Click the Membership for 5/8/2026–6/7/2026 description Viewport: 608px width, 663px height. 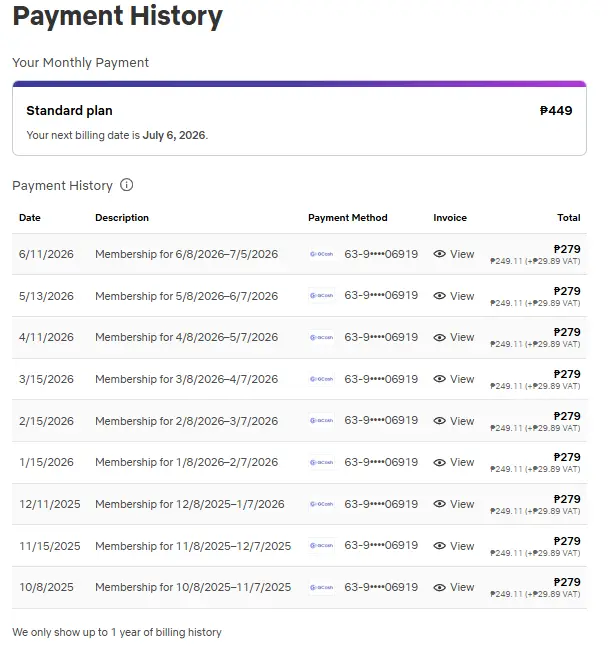pos(186,296)
